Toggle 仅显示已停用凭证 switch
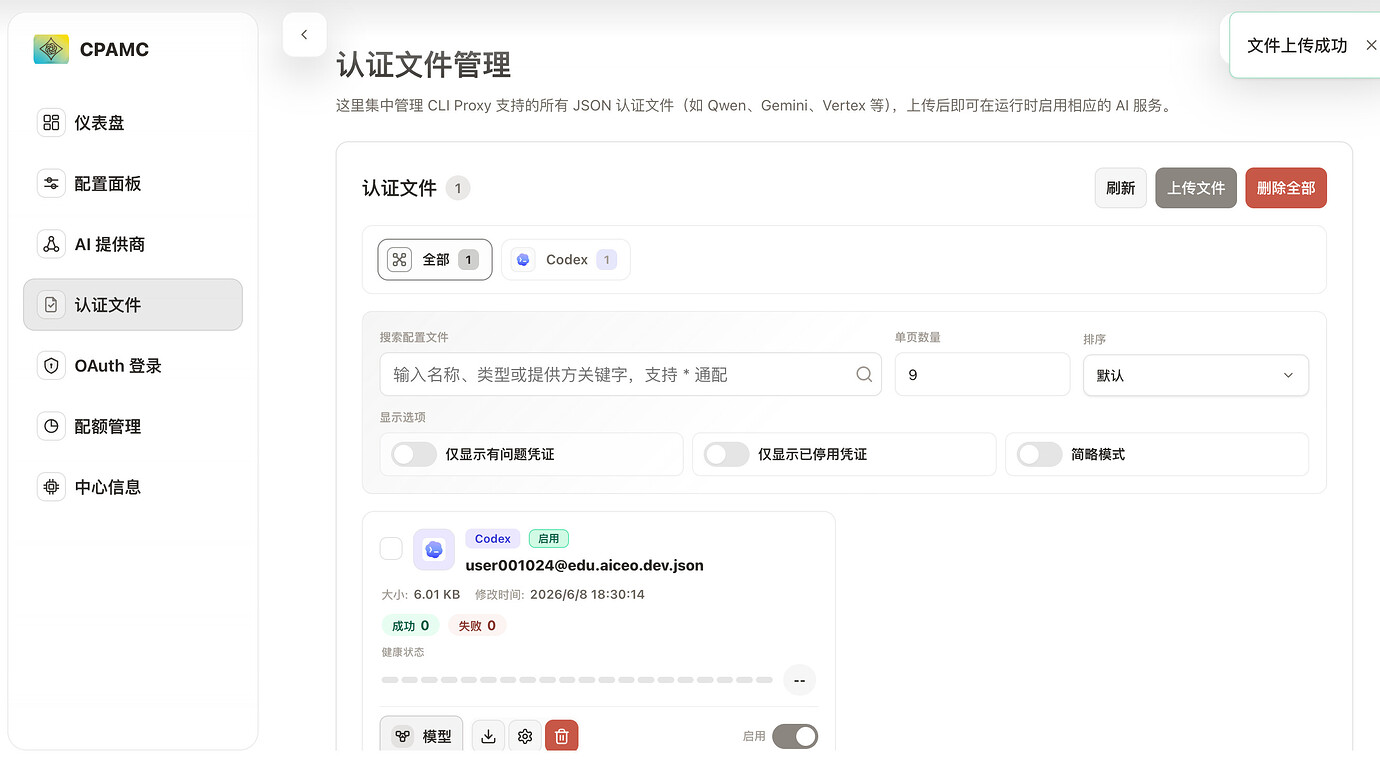 (x=727, y=454)
